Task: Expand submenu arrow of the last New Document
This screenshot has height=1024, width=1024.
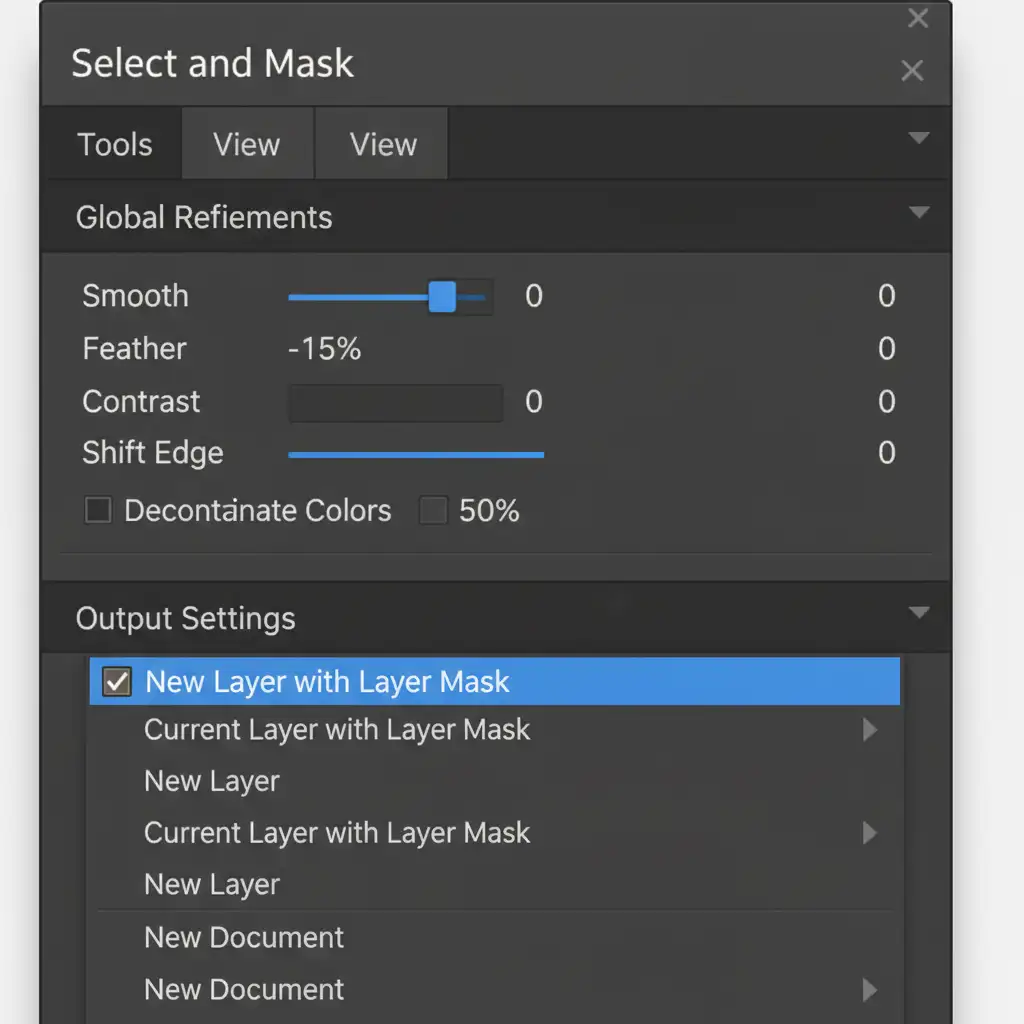Action: tap(869, 990)
